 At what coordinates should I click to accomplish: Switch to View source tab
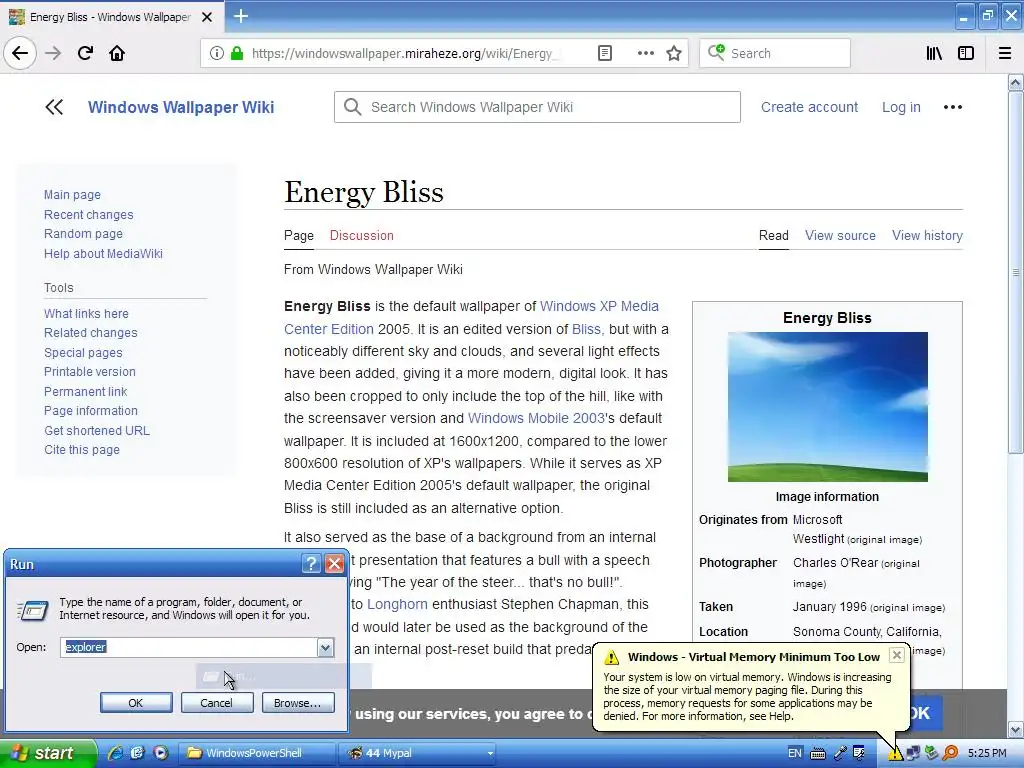(840, 236)
